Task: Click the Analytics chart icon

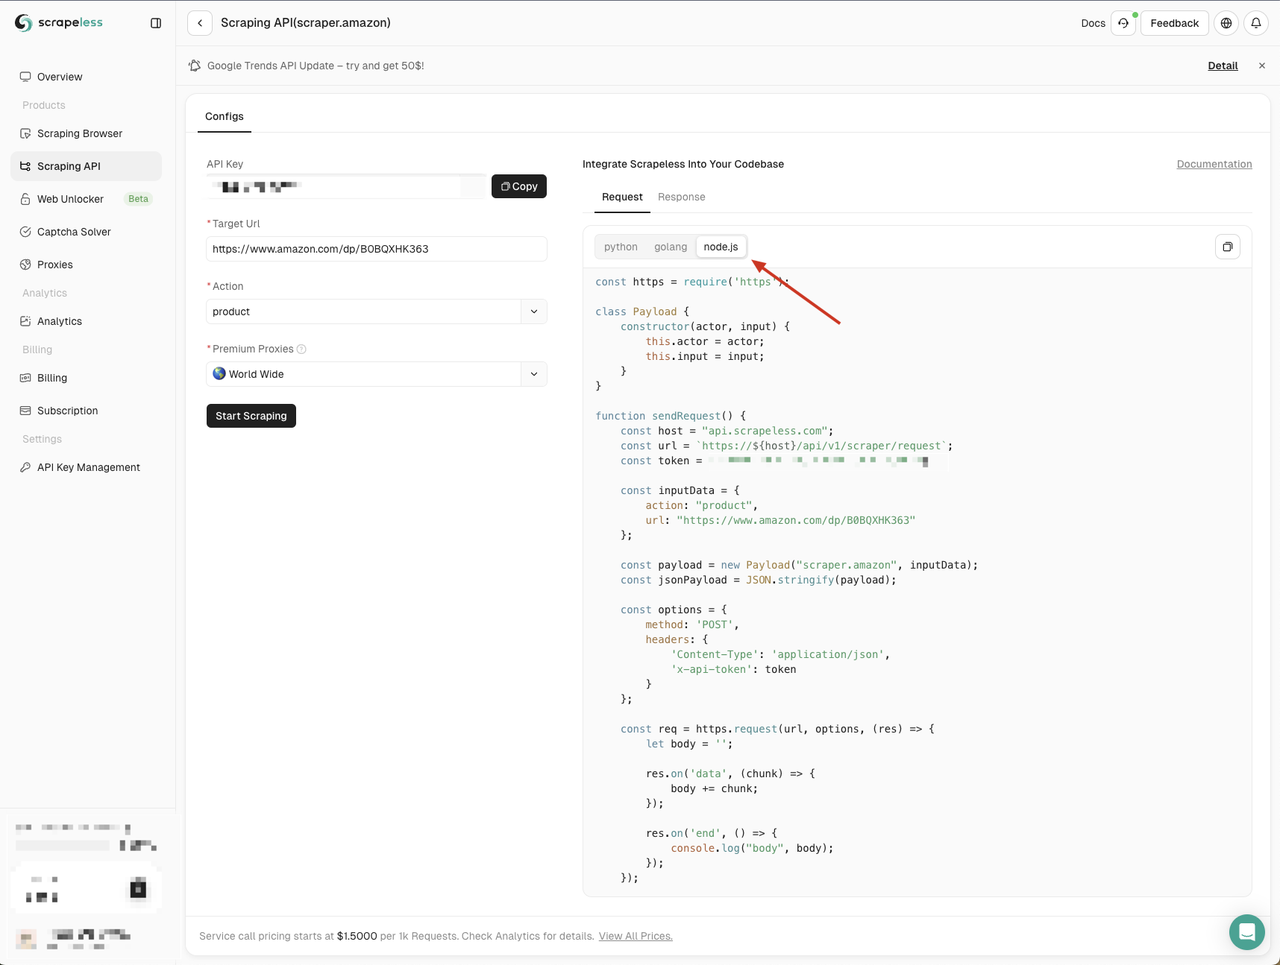Action: click(x=25, y=322)
